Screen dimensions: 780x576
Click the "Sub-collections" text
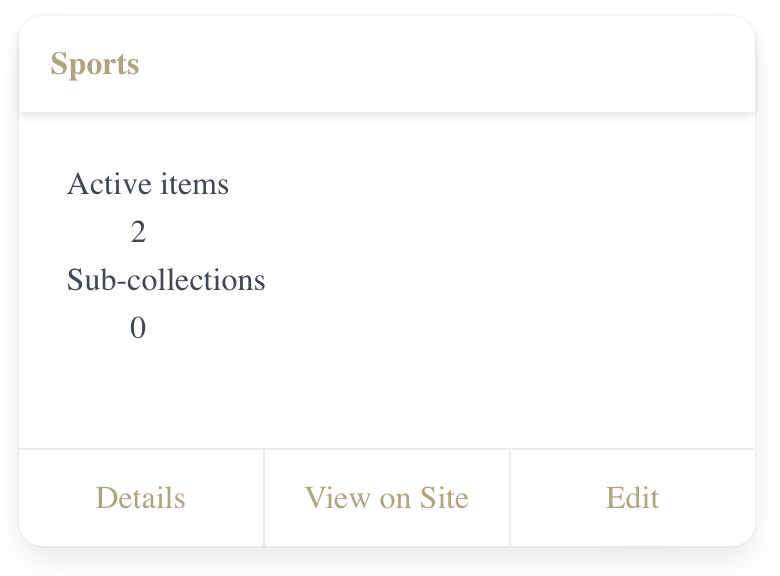coord(166,280)
